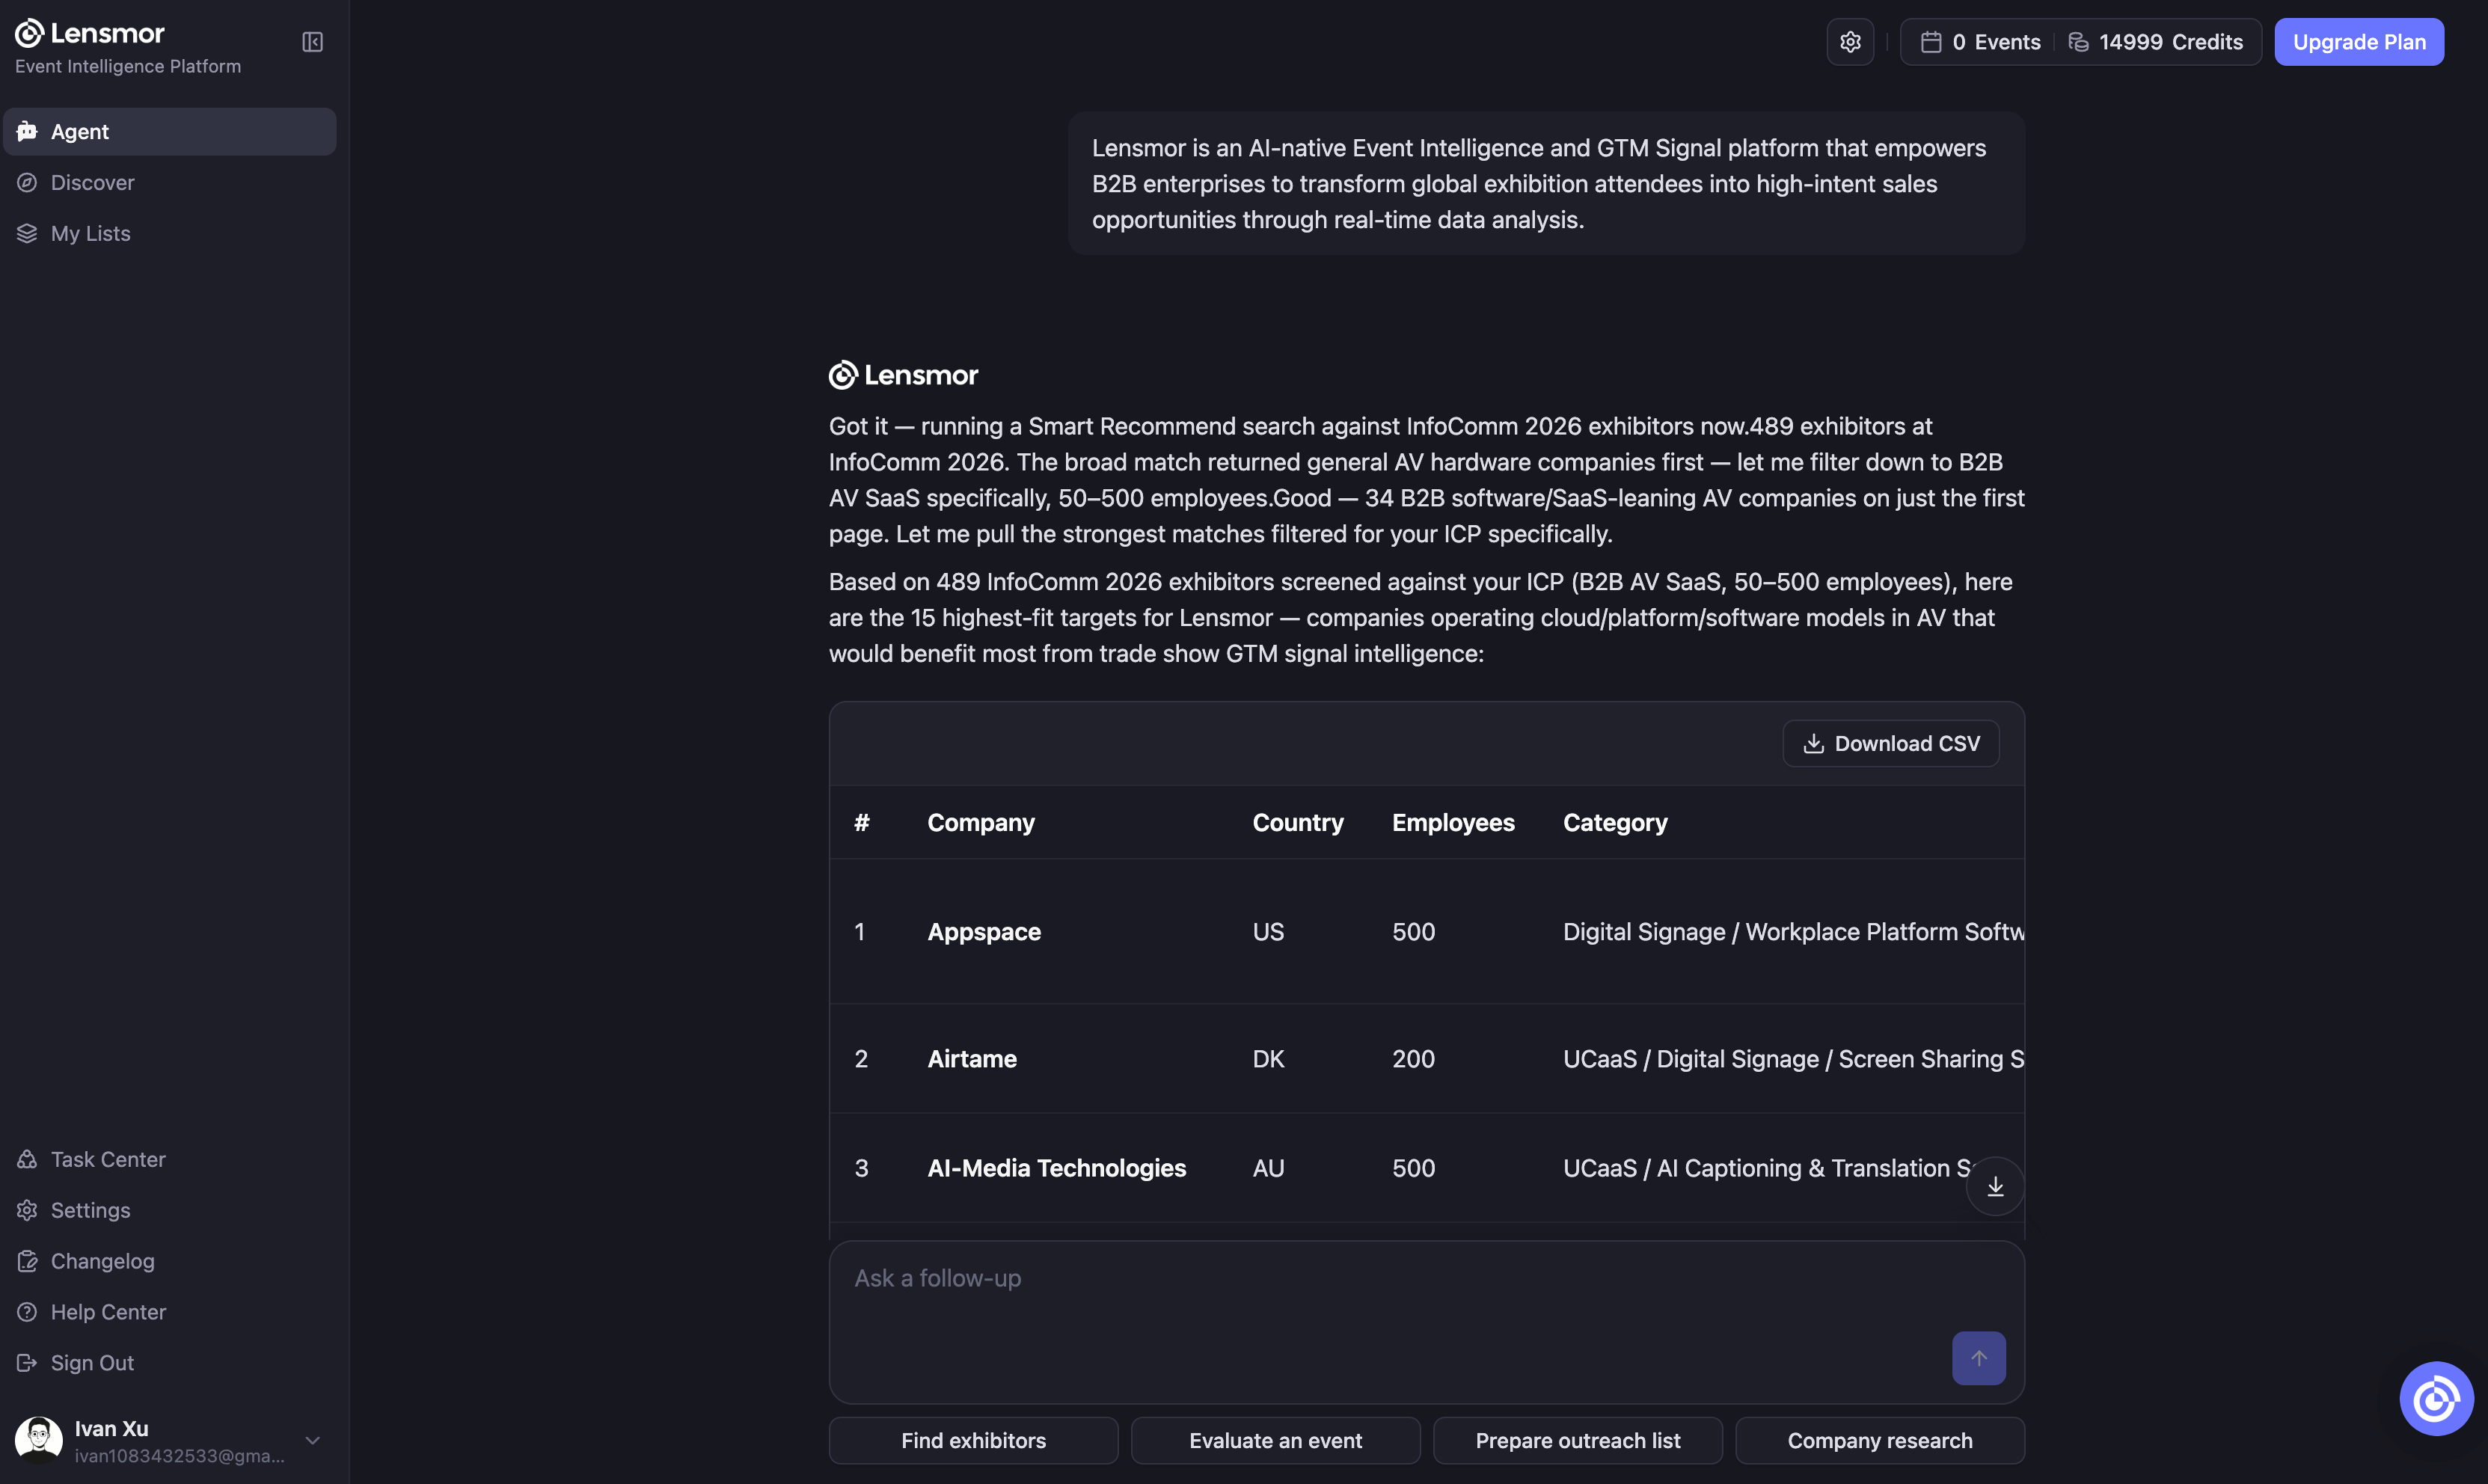Open Settings from the sidebar
This screenshot has width=2488, height=1484.
[x=170, y=1210]
